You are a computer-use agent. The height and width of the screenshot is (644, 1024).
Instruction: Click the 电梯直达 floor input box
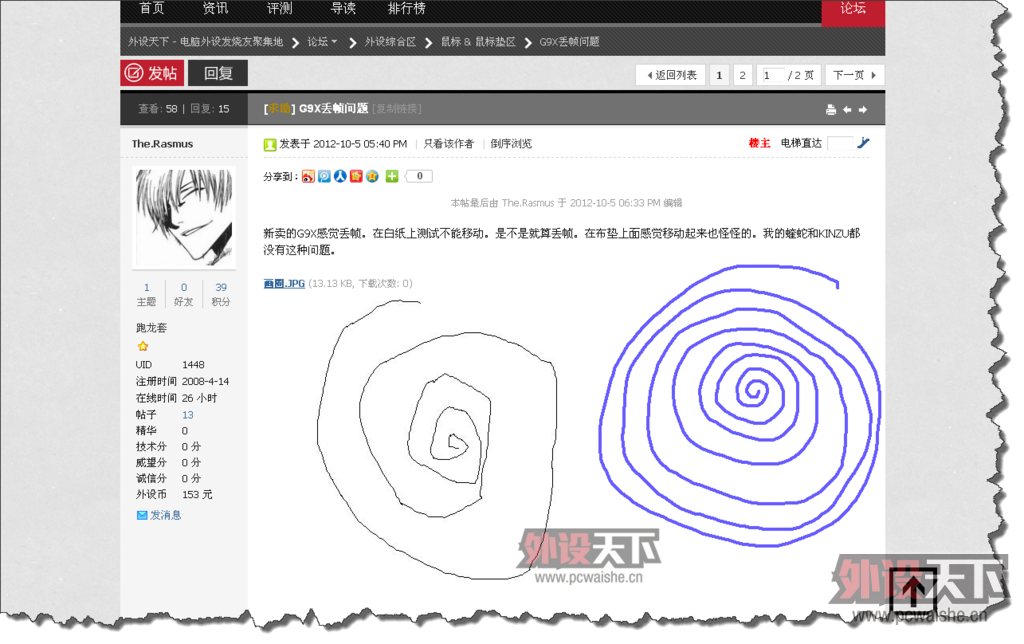840,143
